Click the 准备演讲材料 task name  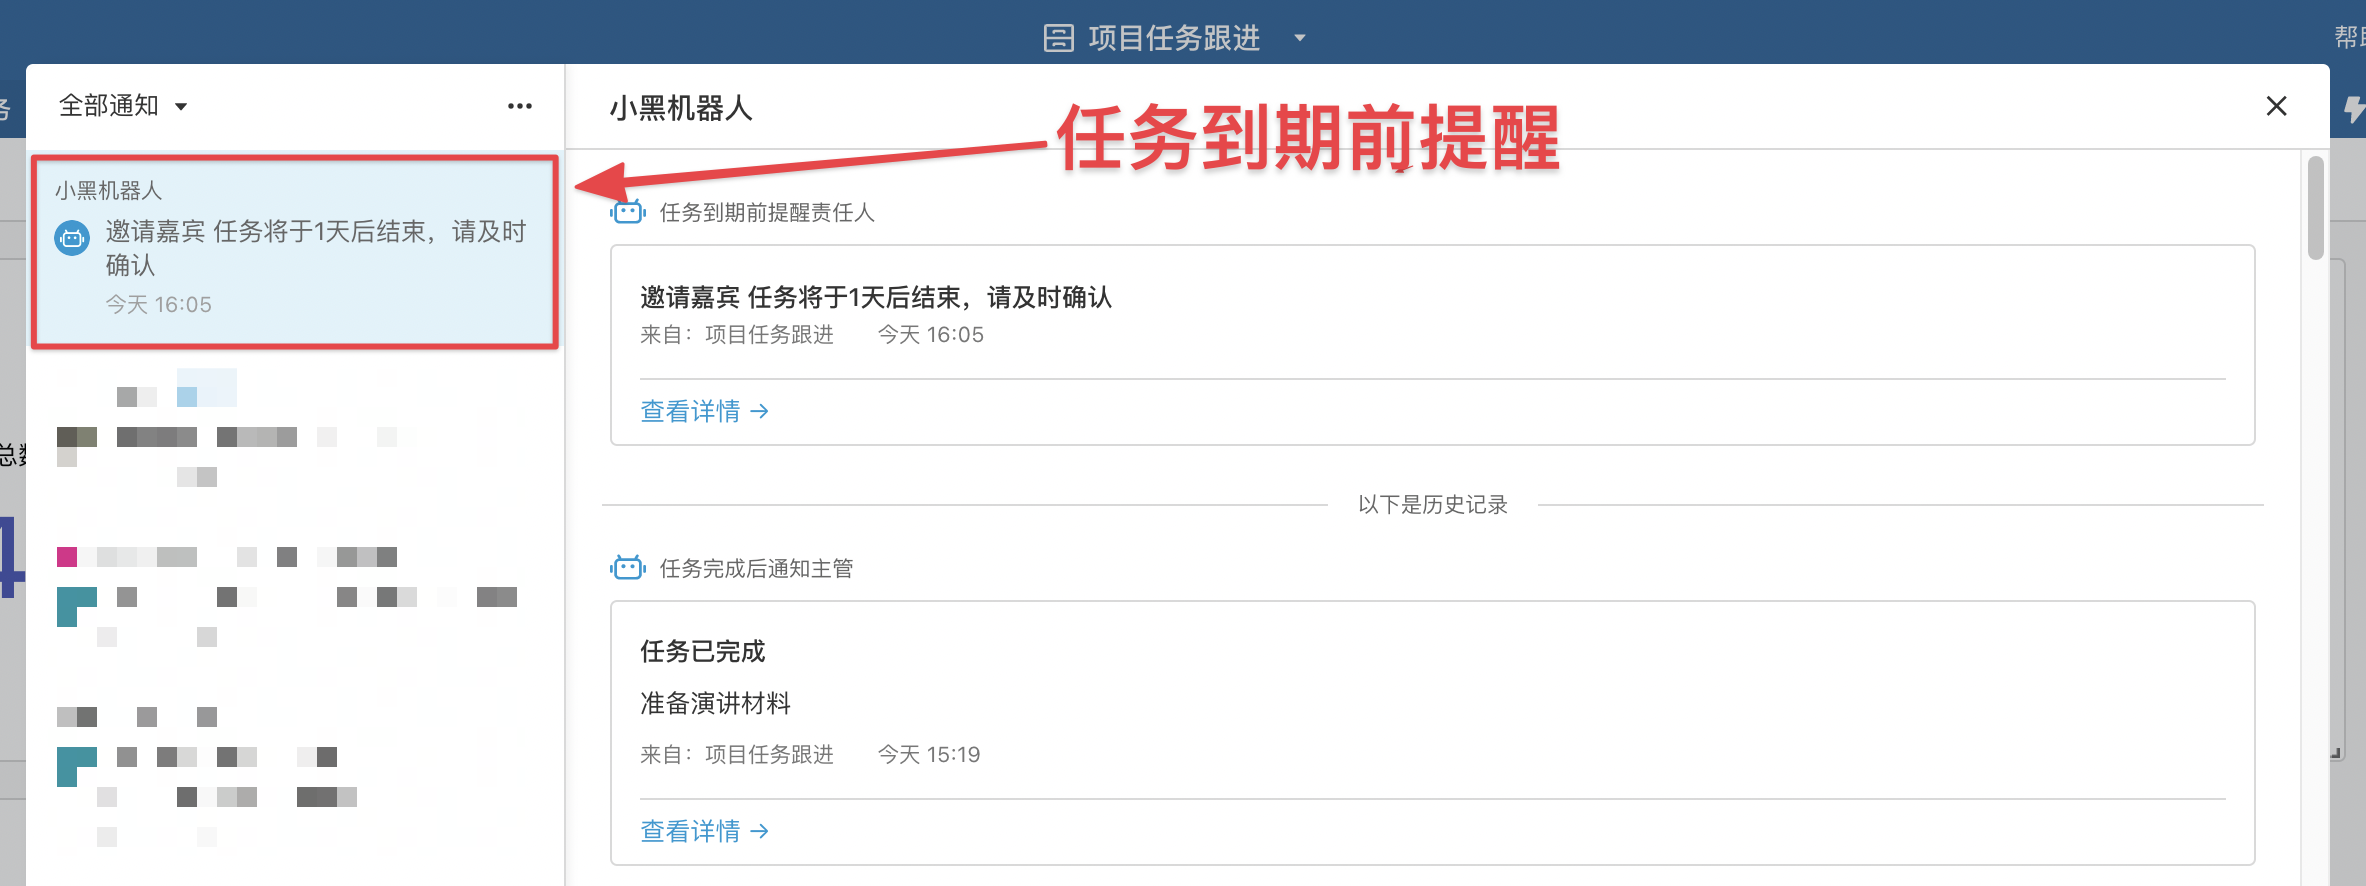tap(715, 703)
